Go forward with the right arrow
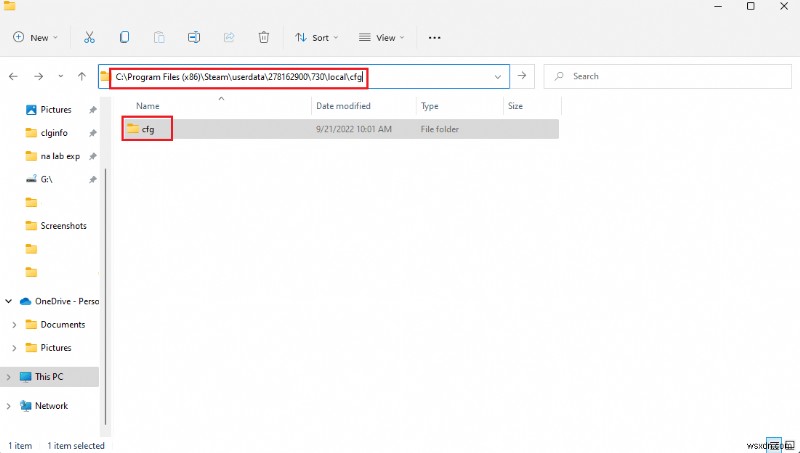 38,77
